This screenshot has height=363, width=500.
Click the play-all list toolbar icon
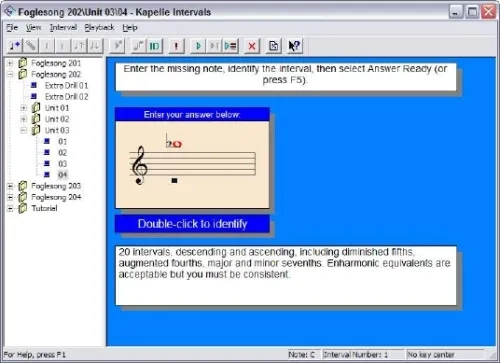point(230,46)
